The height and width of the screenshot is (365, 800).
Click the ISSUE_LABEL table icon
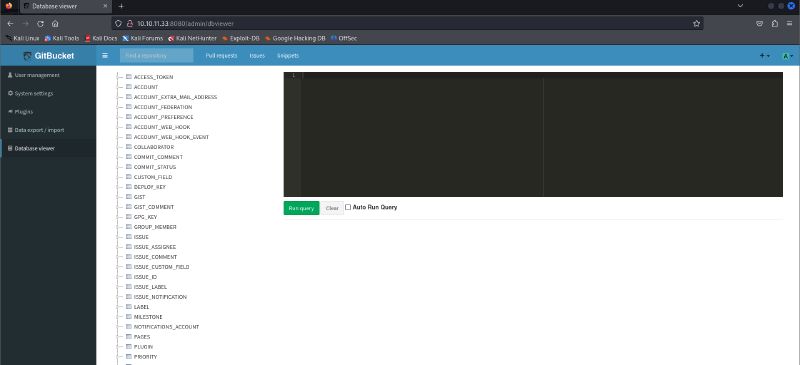[129, 287]
